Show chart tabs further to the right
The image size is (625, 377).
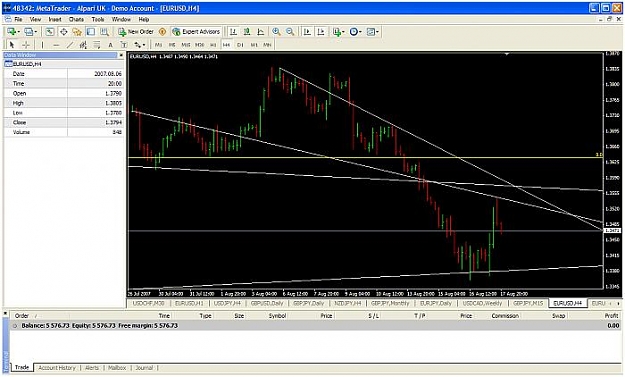pos(619,303)
